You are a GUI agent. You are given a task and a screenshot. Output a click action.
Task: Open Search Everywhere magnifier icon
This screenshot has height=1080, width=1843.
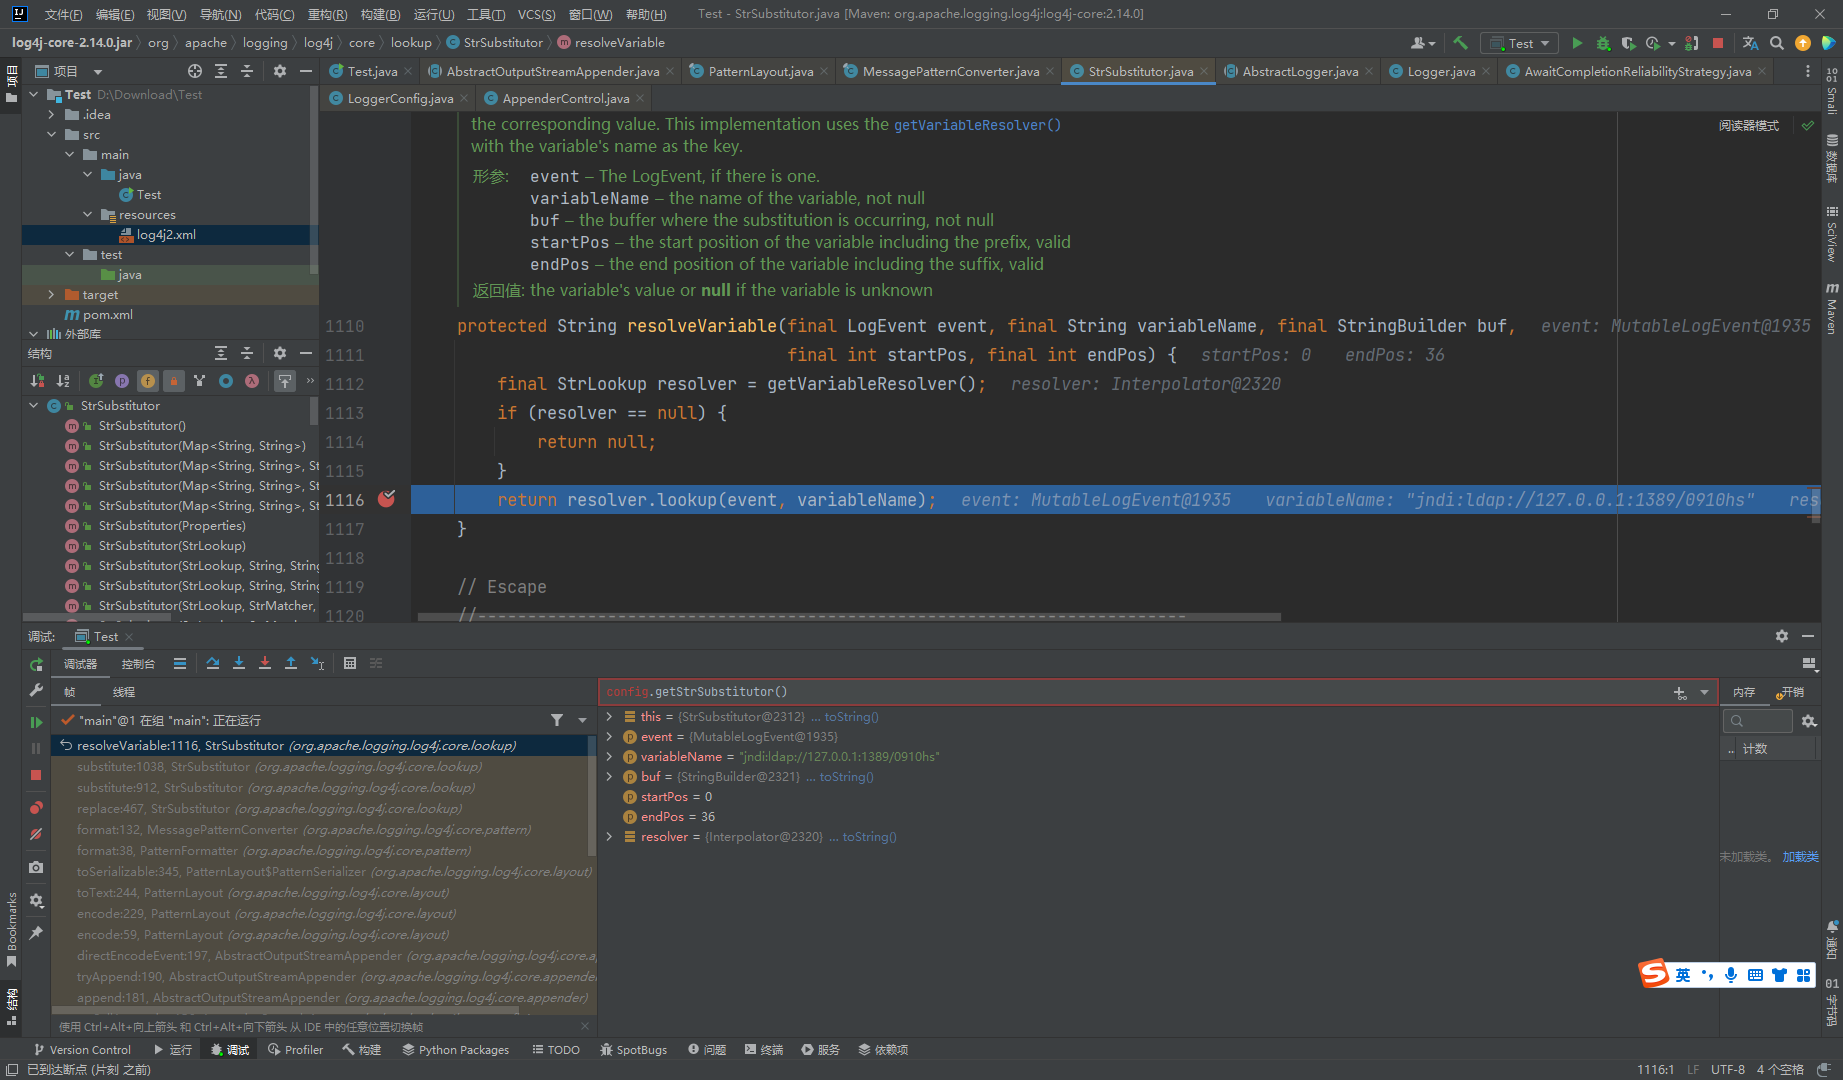(x=1776, y=43)
